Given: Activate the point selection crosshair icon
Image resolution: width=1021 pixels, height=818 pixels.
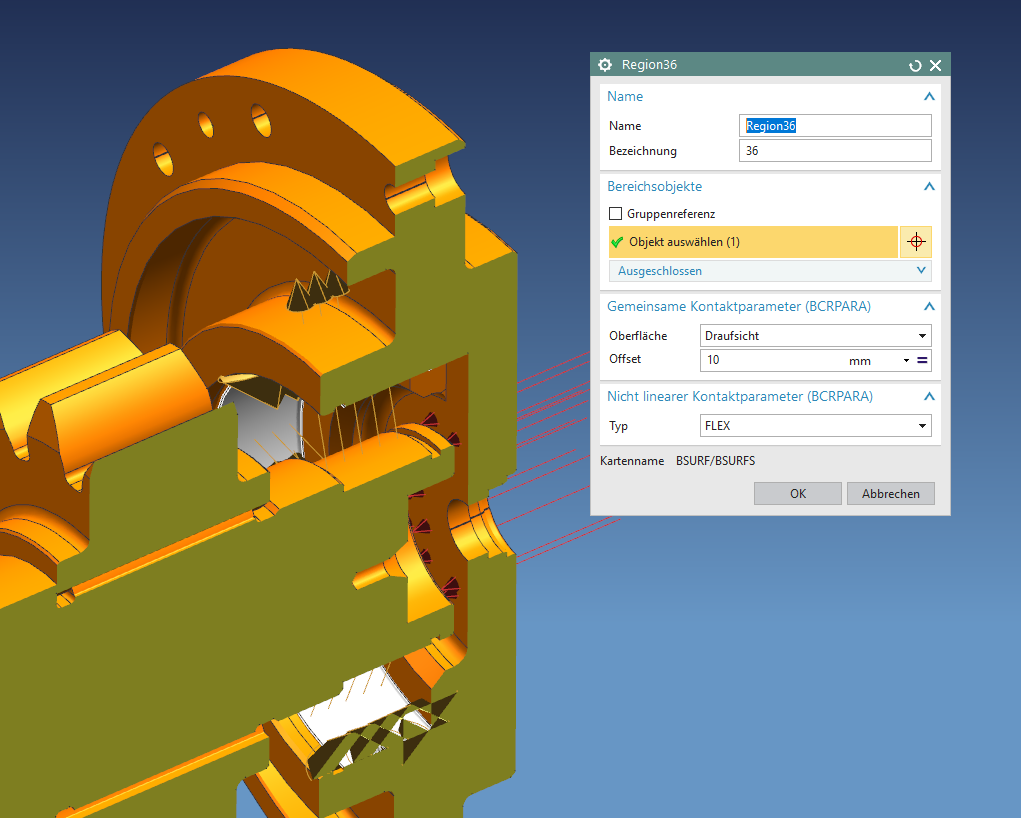Looking at the screenshot, I should coord(915,241).
